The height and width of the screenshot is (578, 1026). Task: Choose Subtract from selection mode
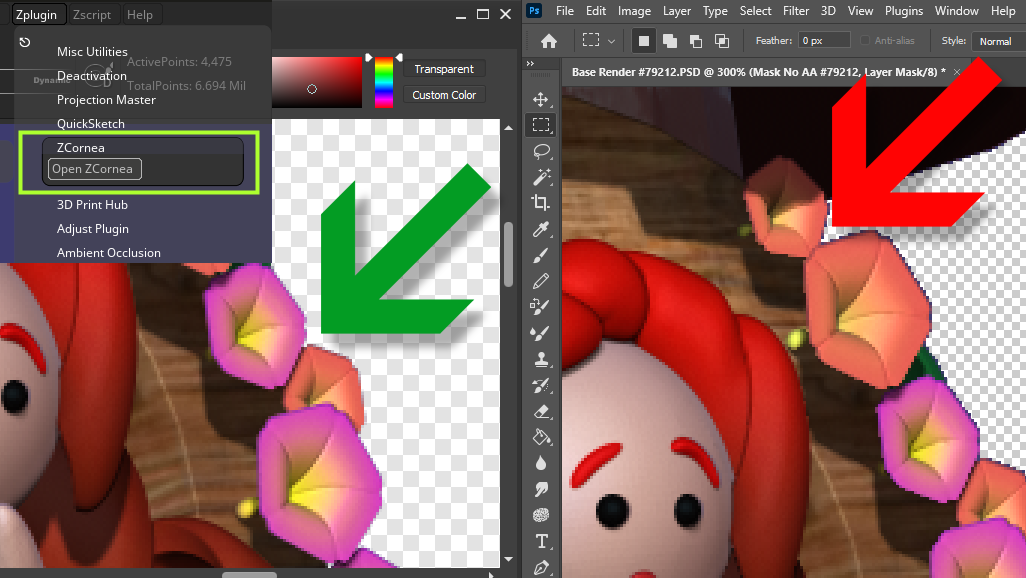tap(696, 41)
